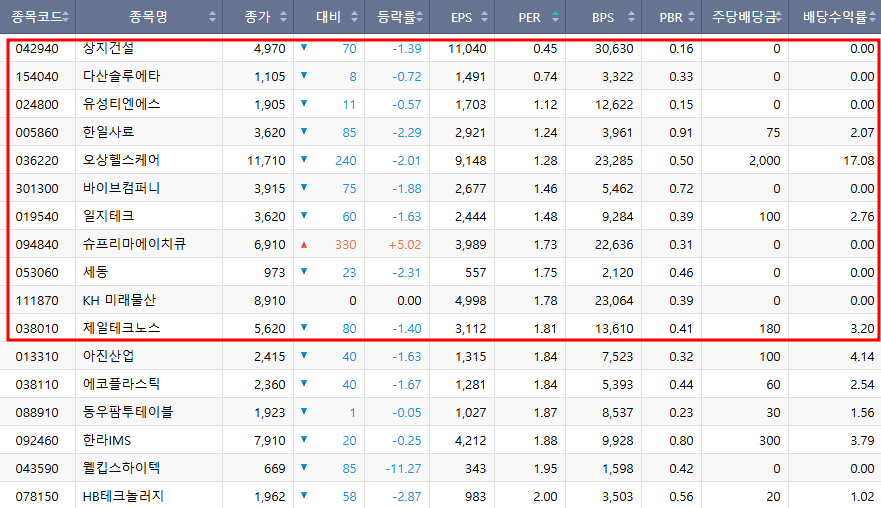Viewport: 881px width, 508px height.
Task: Select stock name 동우팜투테이블
Action: 128,412
